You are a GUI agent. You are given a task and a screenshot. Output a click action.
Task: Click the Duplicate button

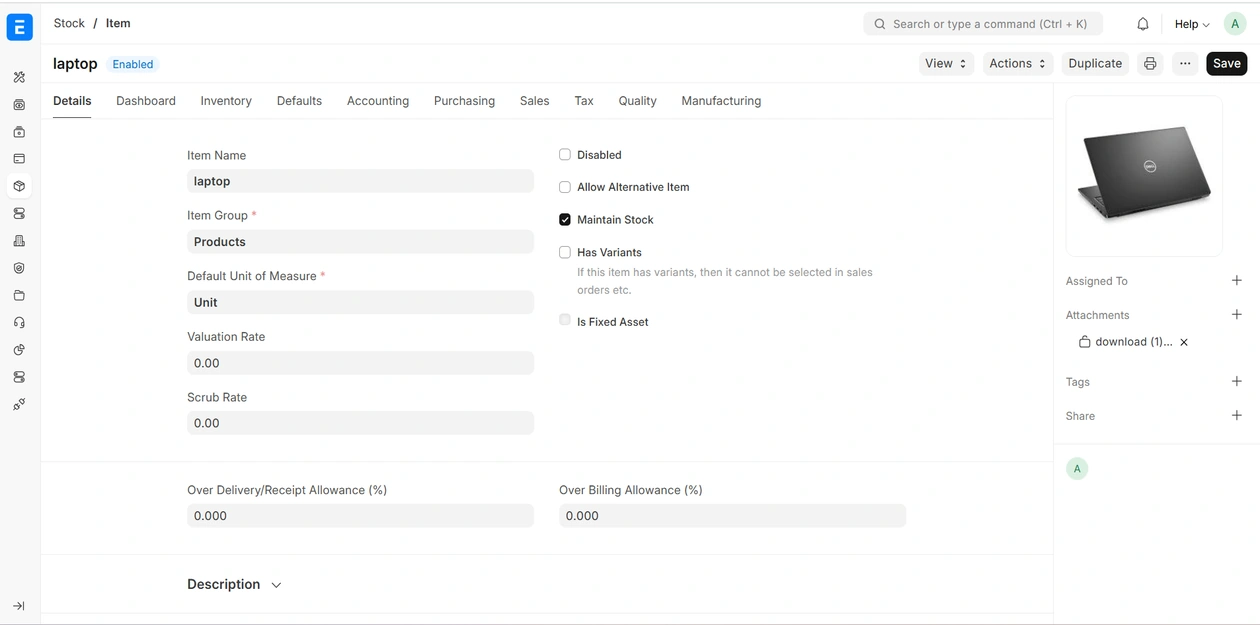tap(1095, 64)
